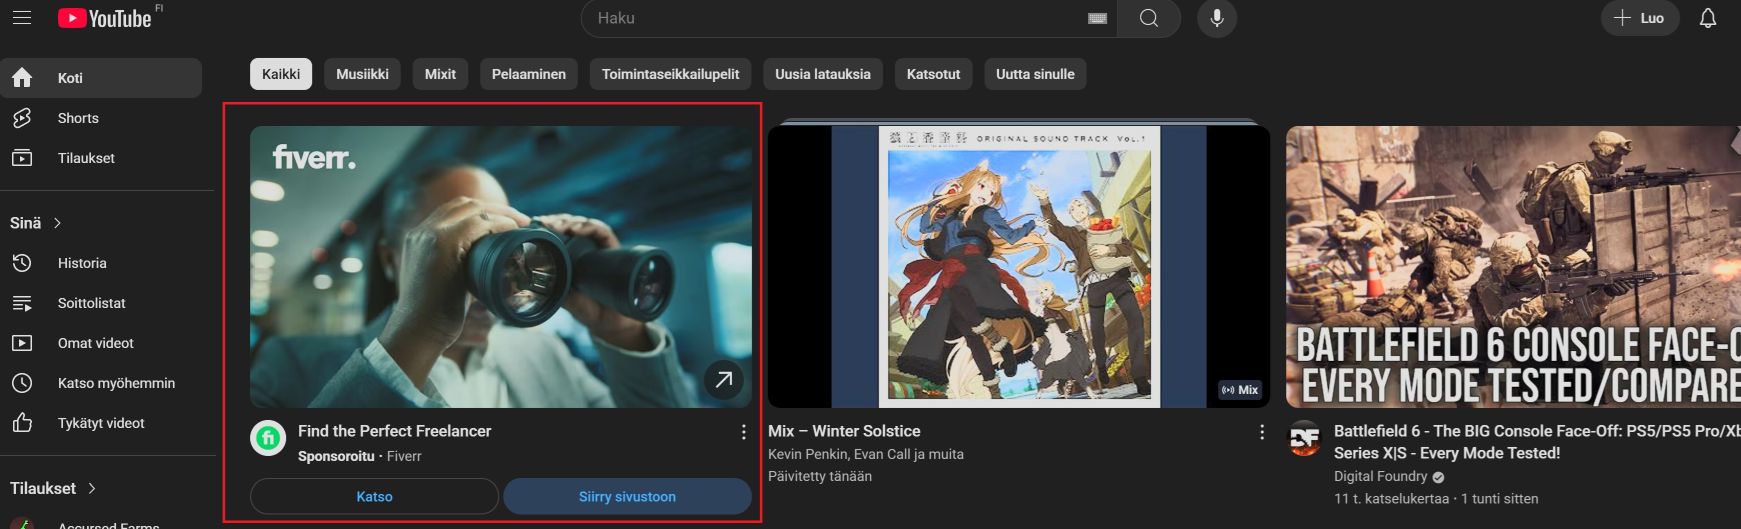This screenshot has width=1741, height=529.
Task: Select the Uutta sinulle chip
Action: click(x=1035, y=74)
